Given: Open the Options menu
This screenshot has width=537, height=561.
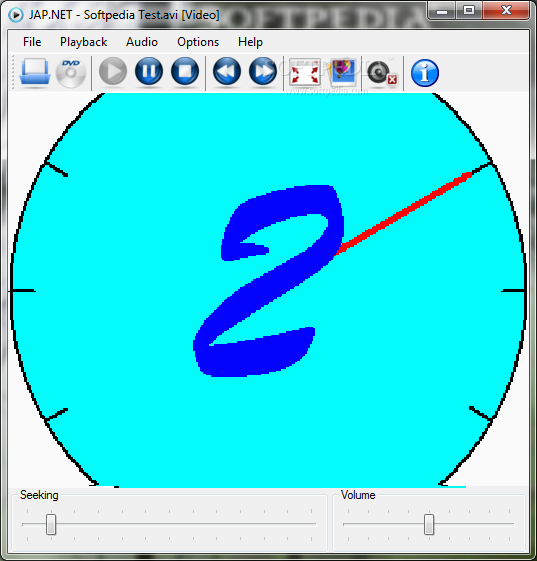Looking at the screenshot, I should (x=198, y=42).
